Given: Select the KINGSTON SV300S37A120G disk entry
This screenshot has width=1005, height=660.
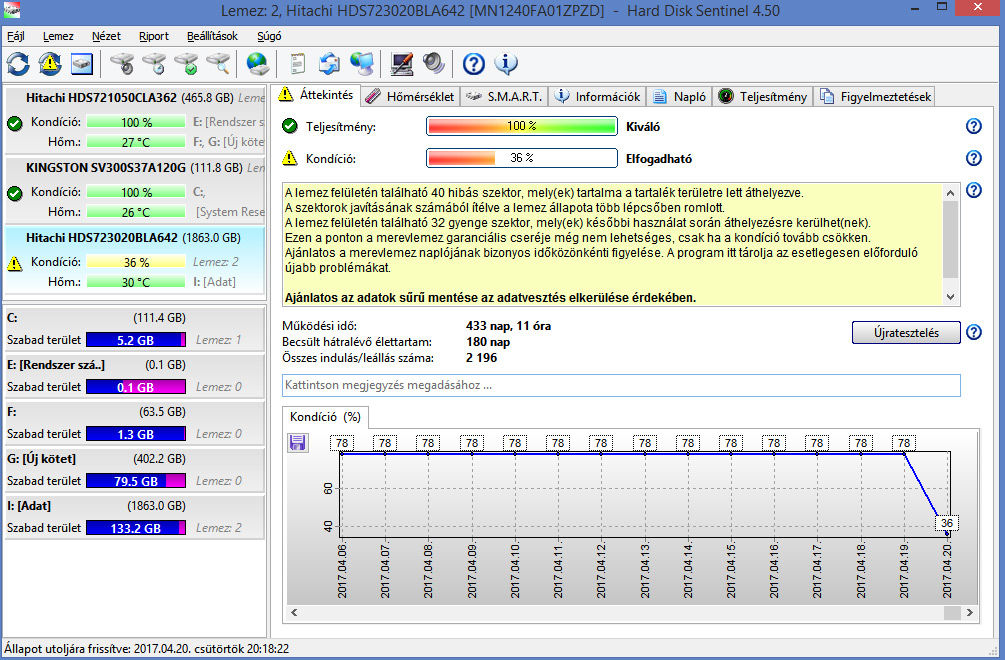Looking at the screenshot, I should coord(135,190).
